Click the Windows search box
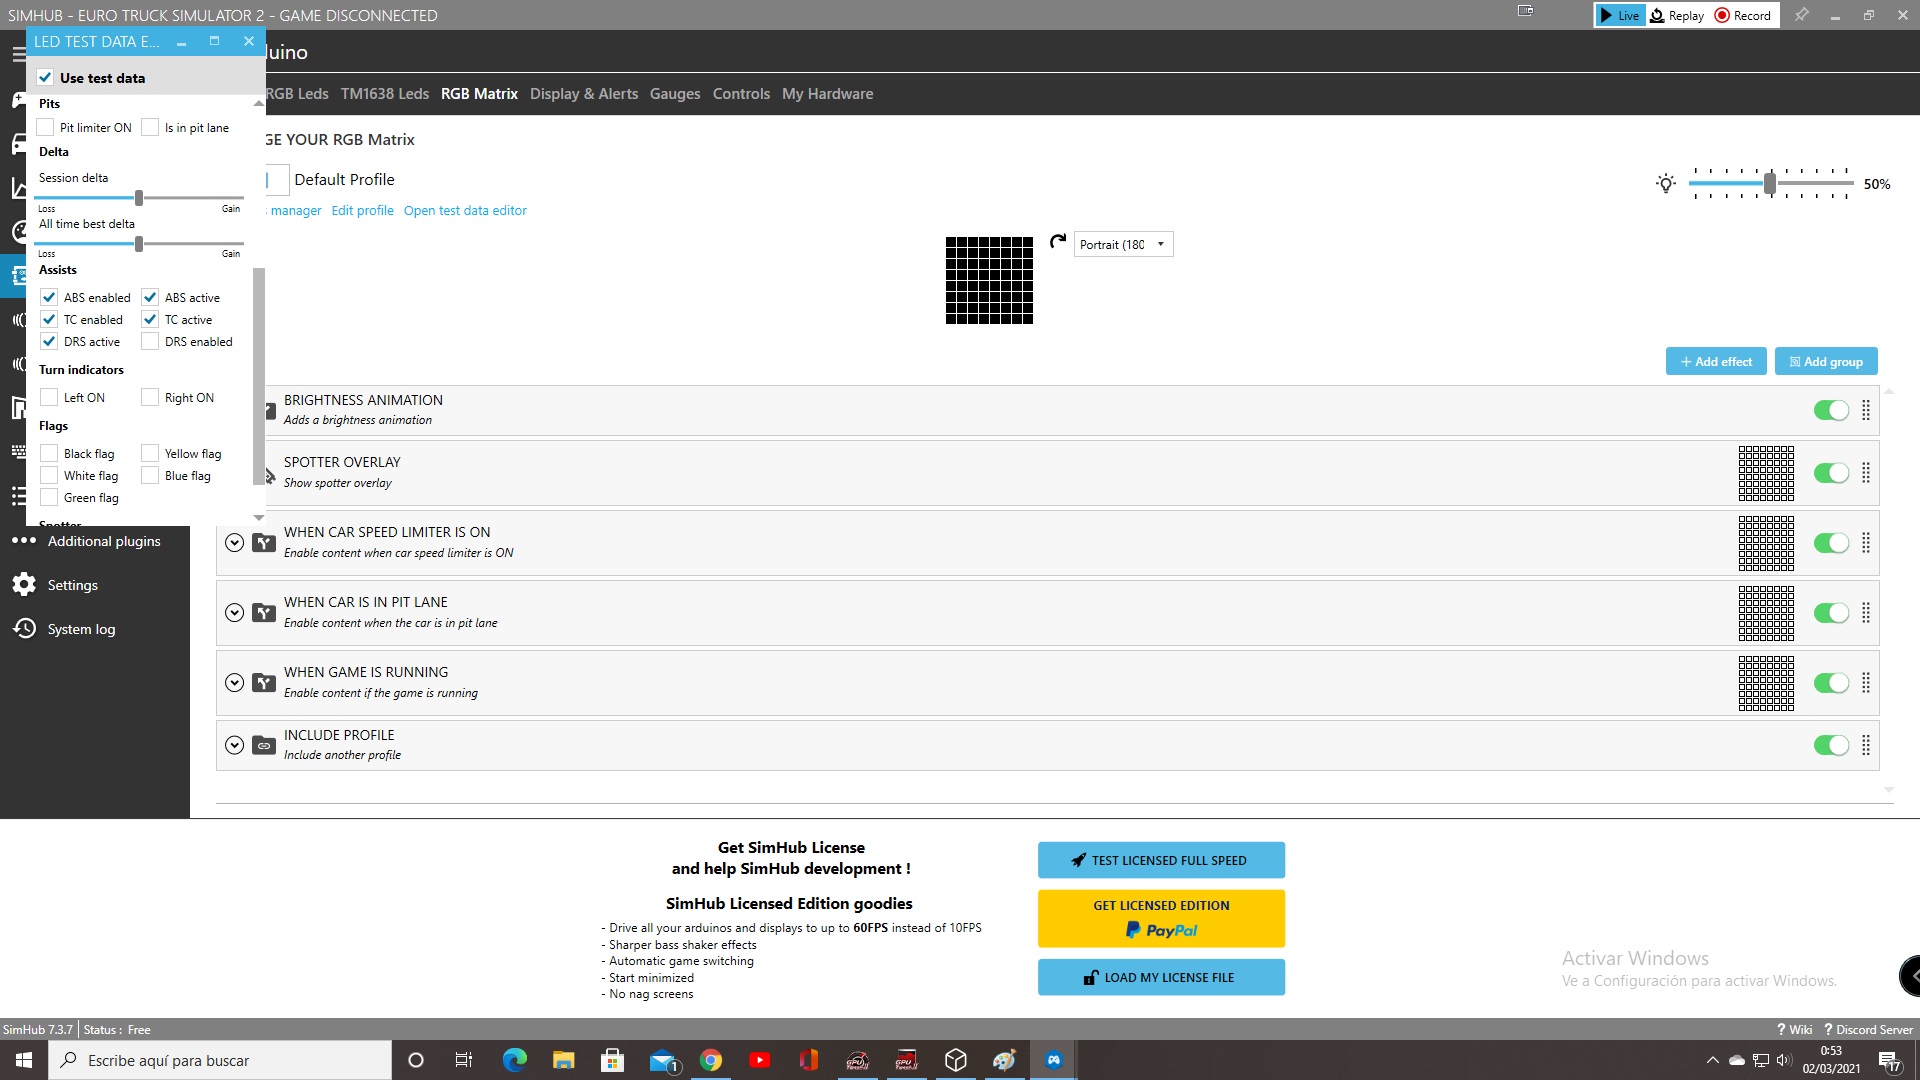The height and width of the screenshot is (1080, 1920). (x=220, y=1060)
